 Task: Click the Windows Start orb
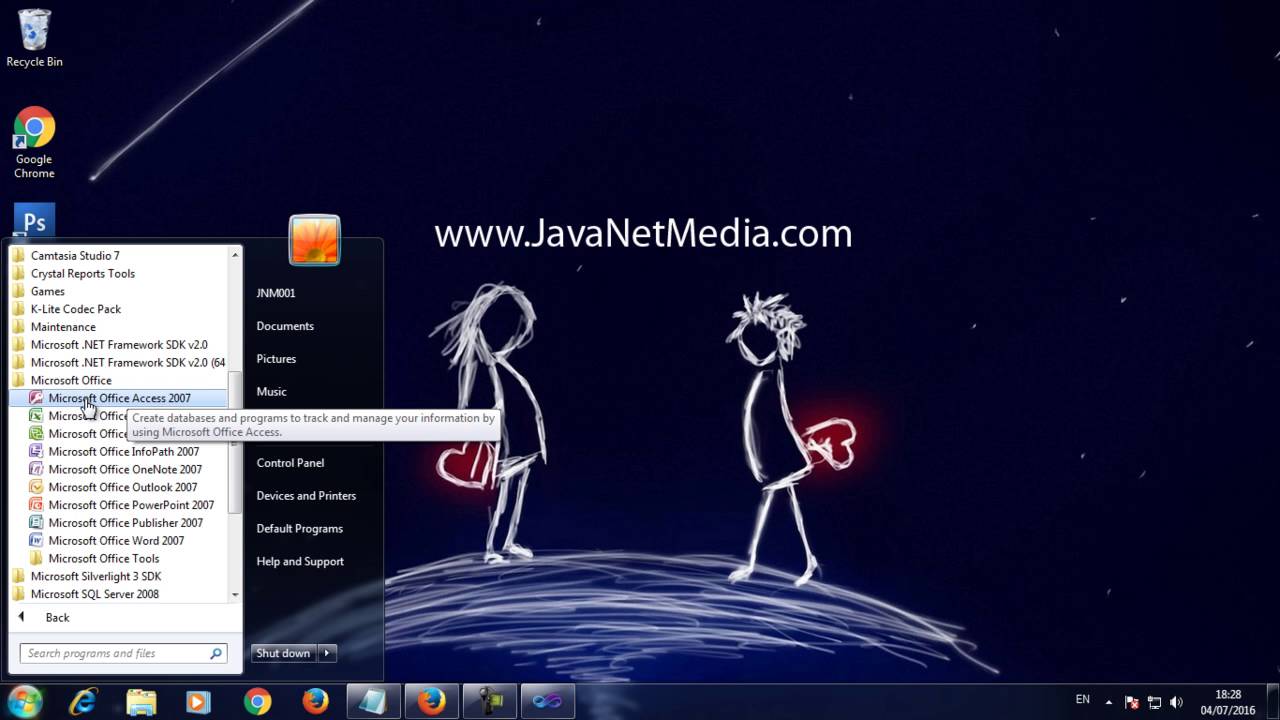tap(24, 701)
